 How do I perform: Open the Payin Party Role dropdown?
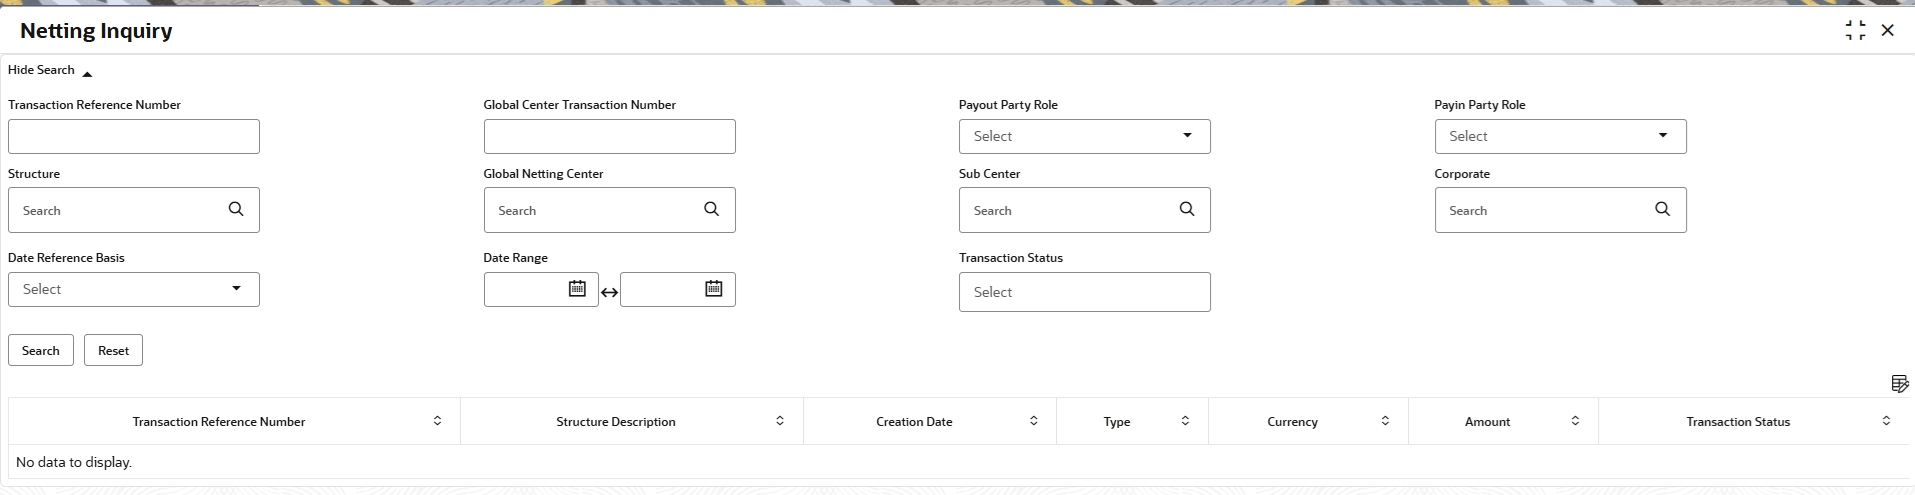point(1560,136)
